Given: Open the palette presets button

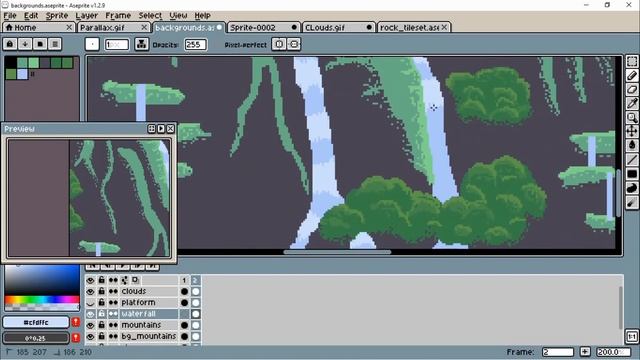Looking at the screenshot, I should pos(40,44).
